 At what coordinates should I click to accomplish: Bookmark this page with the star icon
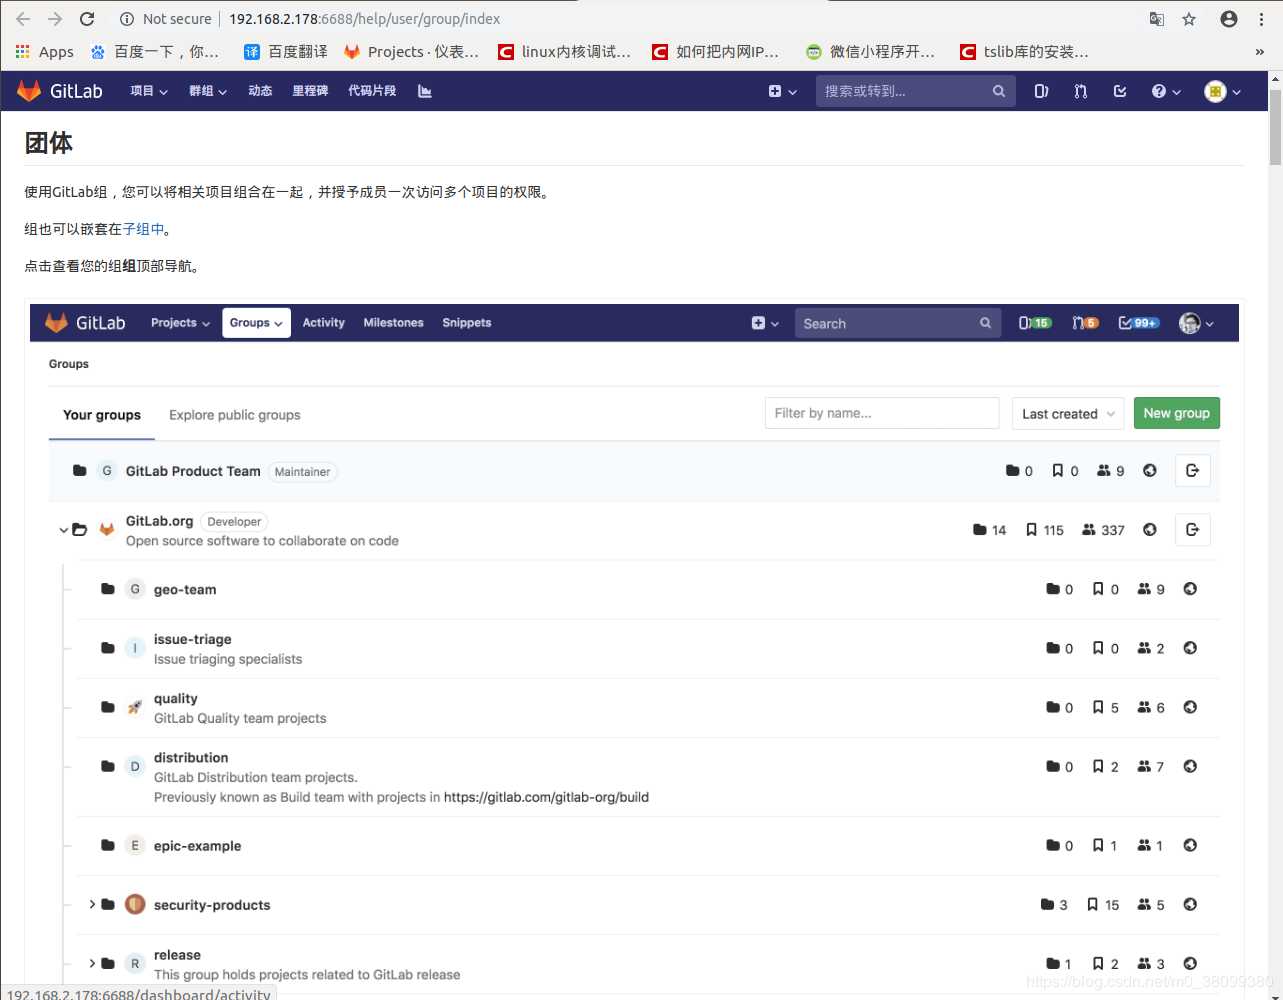pos(1189,19)
